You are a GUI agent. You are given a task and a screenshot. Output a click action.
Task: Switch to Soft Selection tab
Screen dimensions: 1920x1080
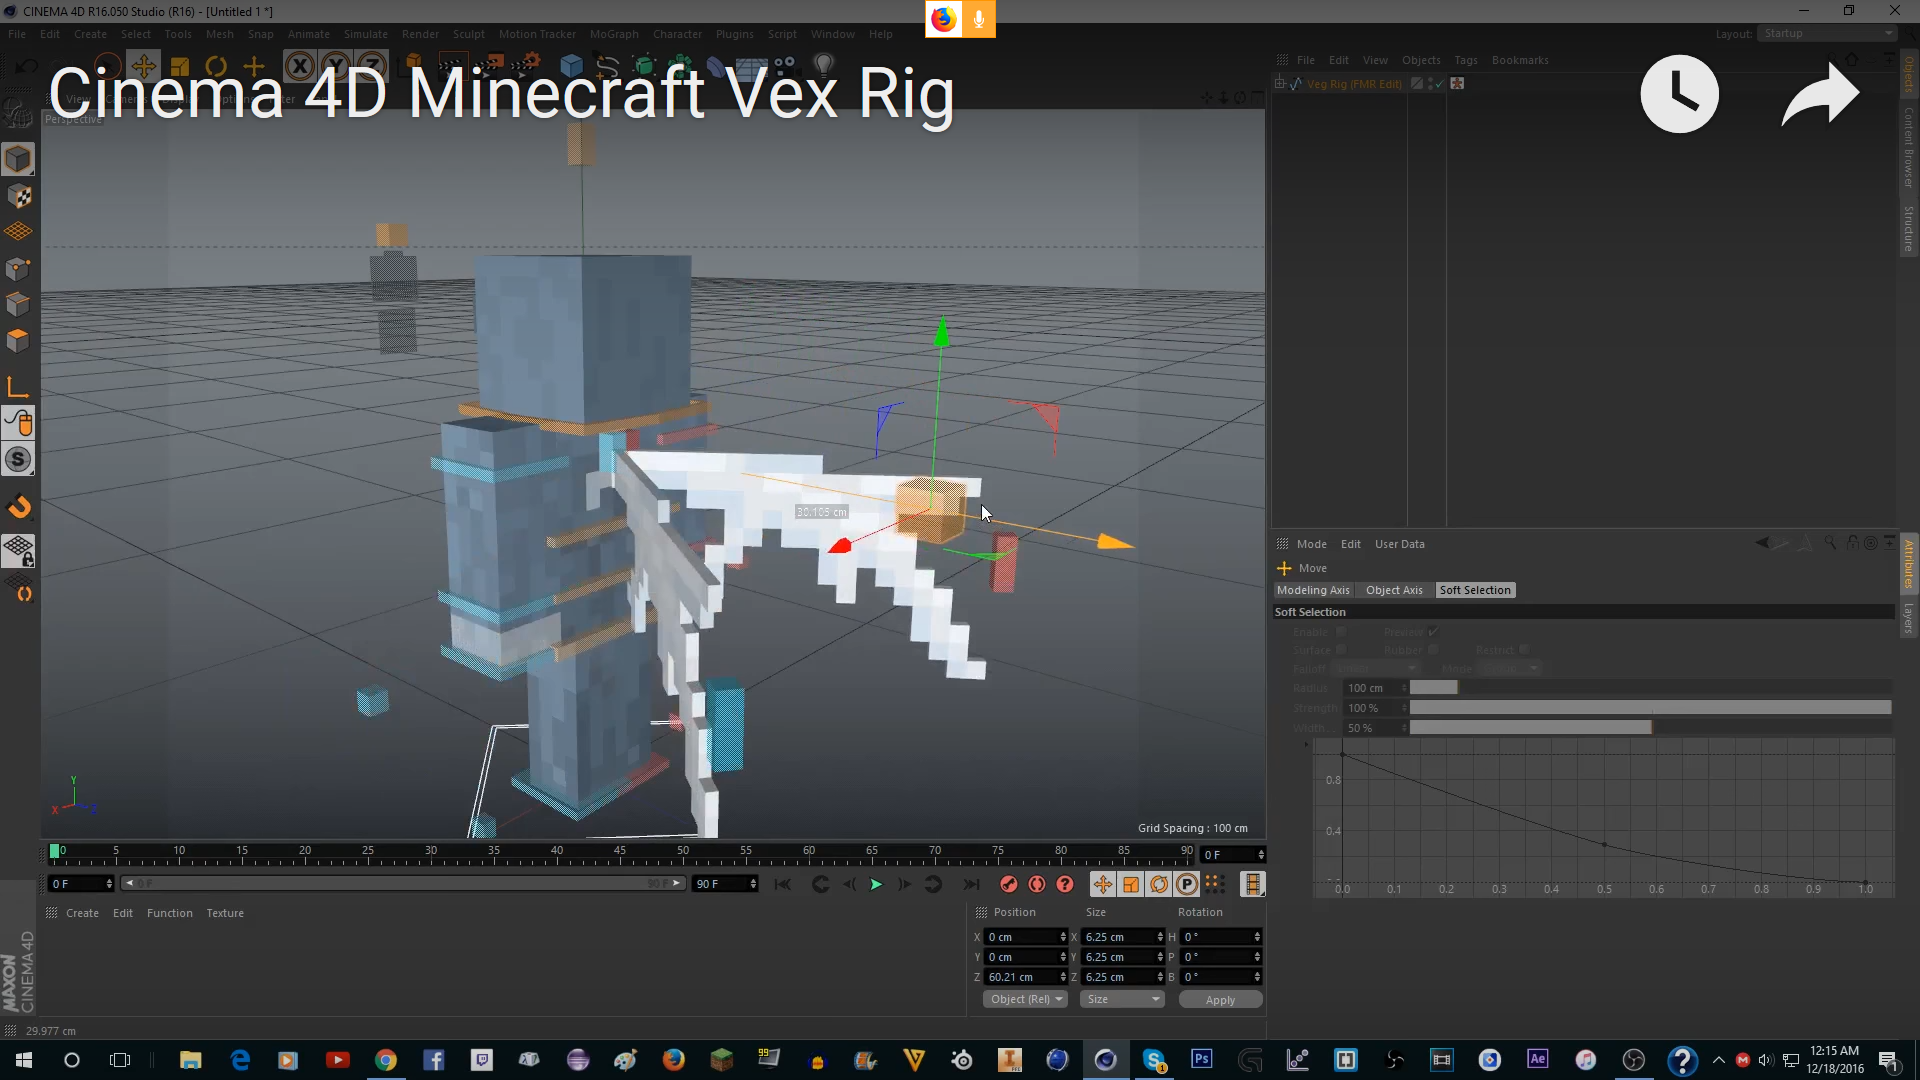point(1475,590)
